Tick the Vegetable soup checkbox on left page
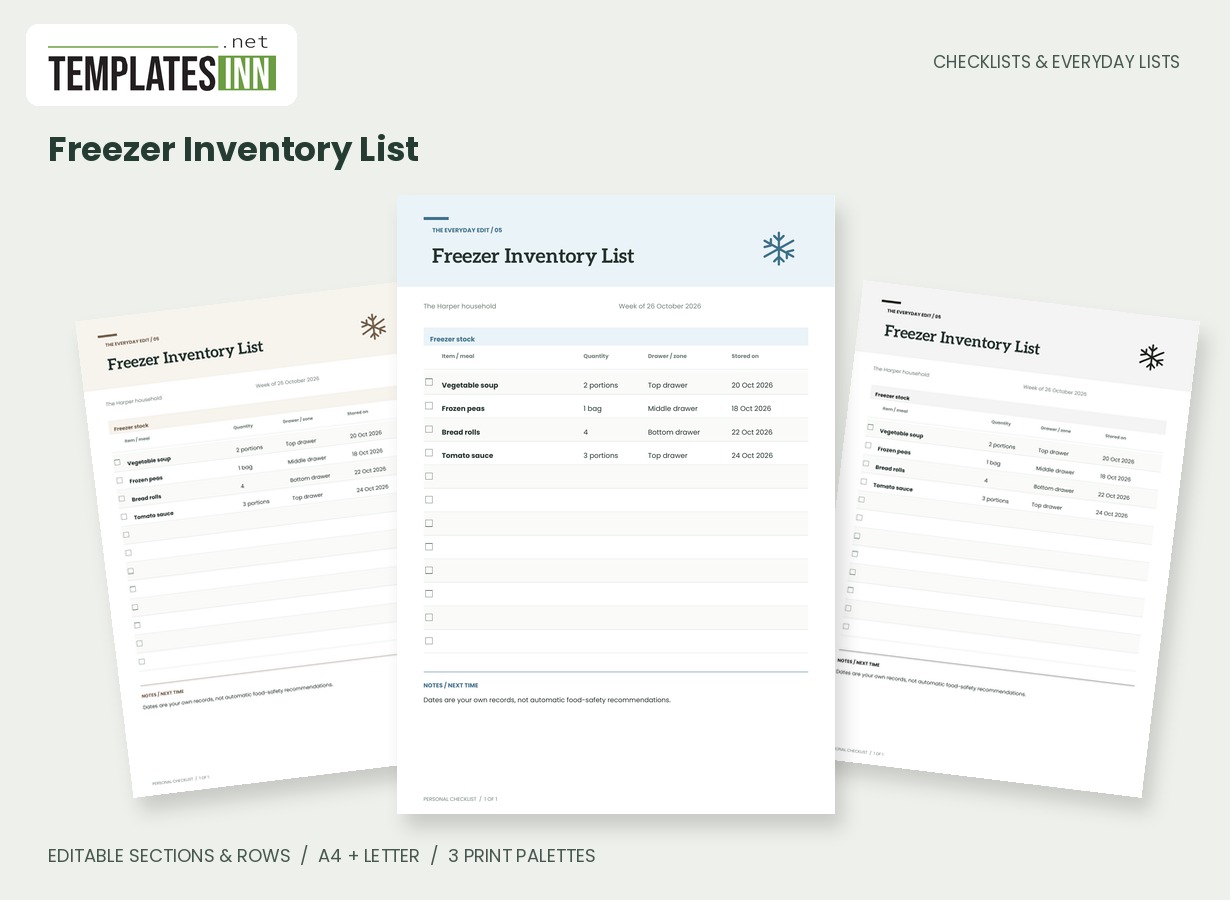Image resolution: width=1230 pixels, height=900 pixels. click(x=117, y=462)
